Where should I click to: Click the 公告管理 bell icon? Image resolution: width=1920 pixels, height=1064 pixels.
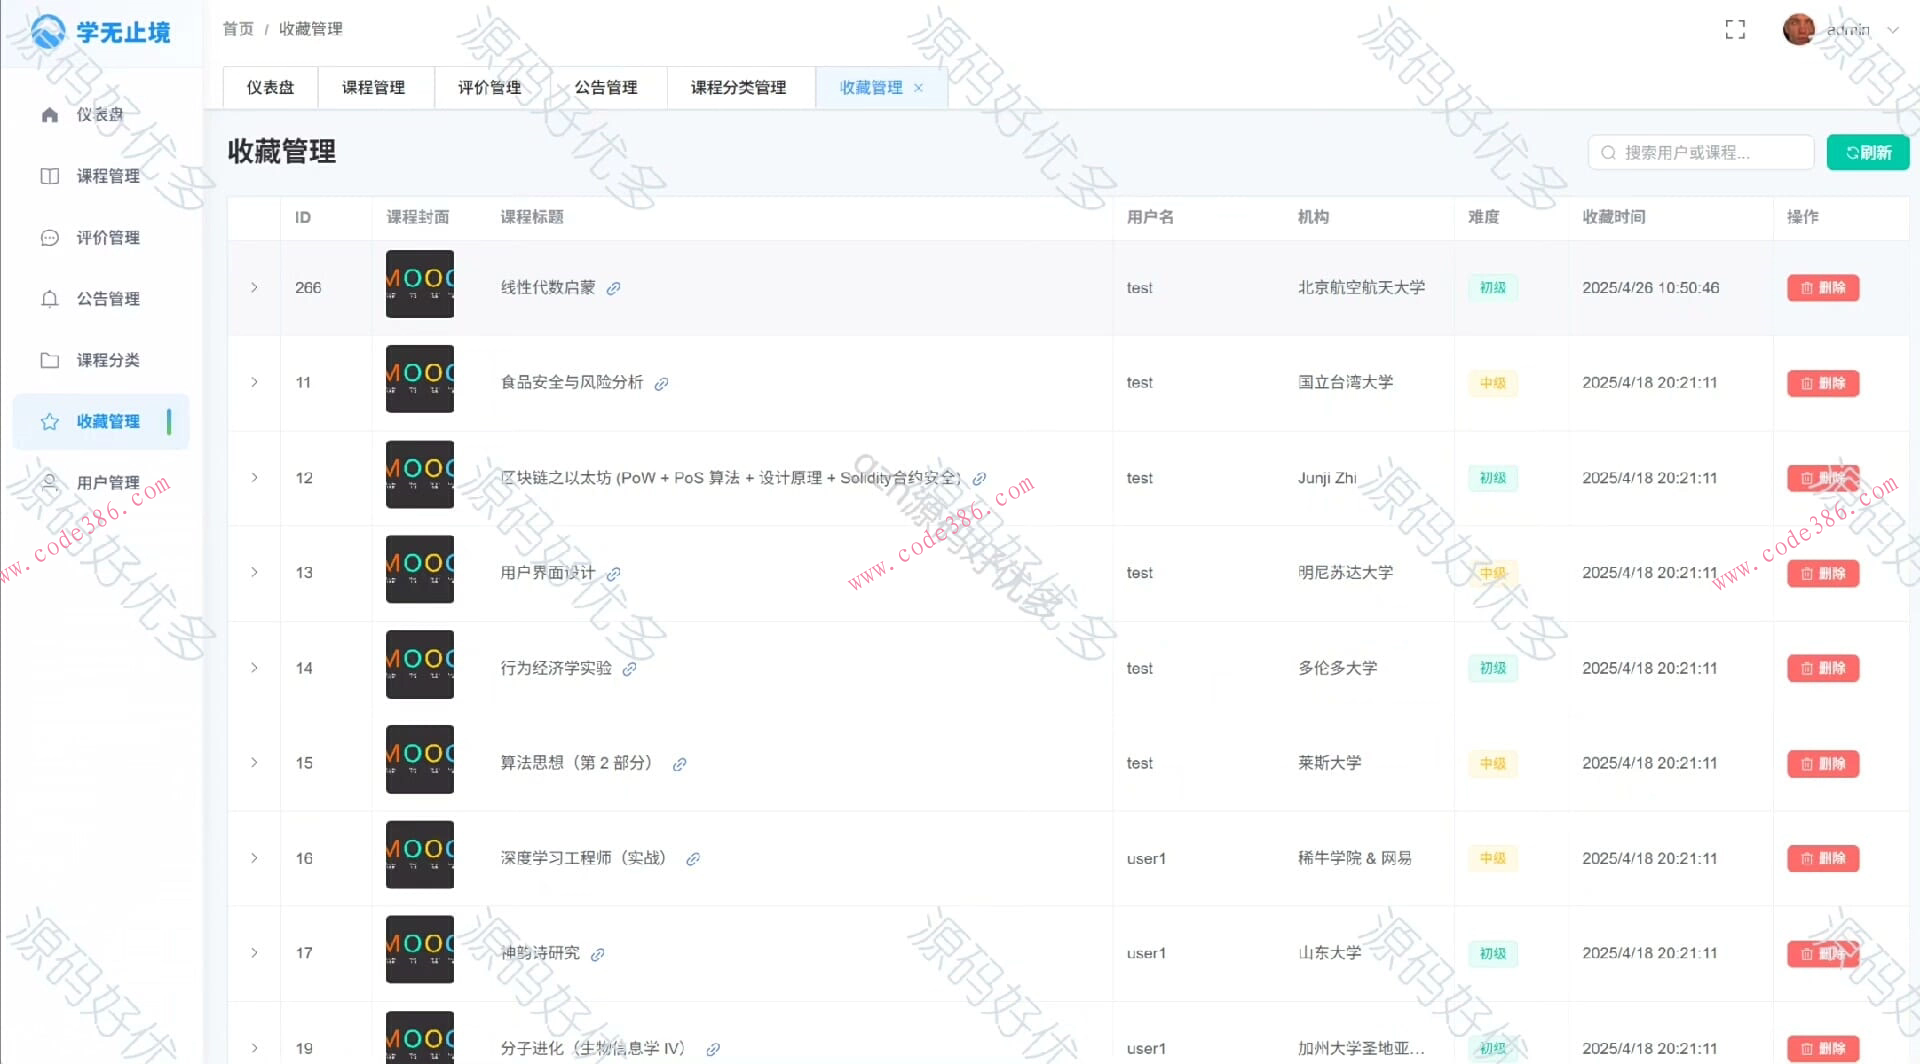[x=50, y=298]
